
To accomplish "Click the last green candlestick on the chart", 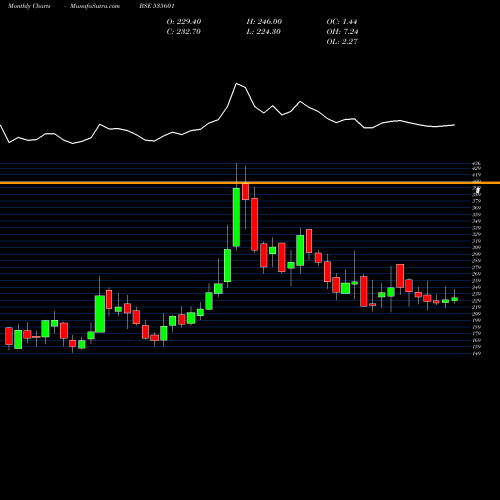I will click(x=454, y=299).
